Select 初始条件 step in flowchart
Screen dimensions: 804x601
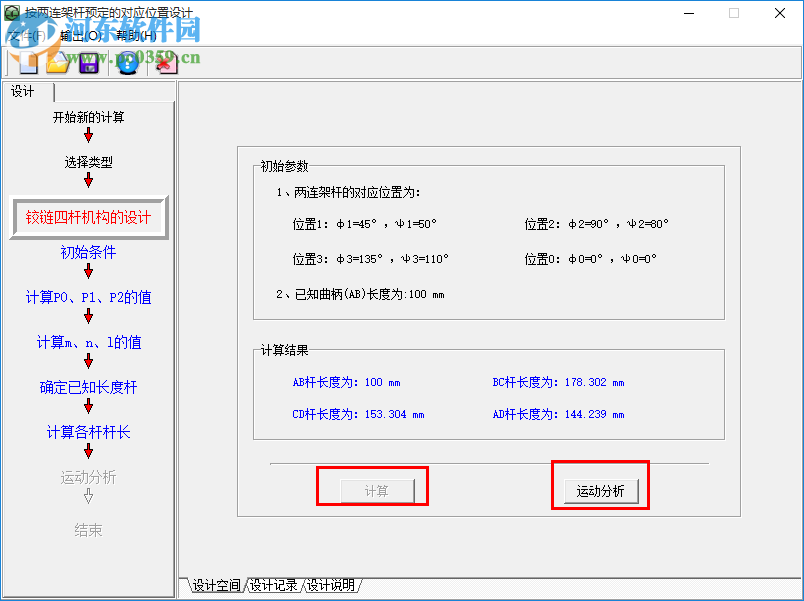pos(88,252)
